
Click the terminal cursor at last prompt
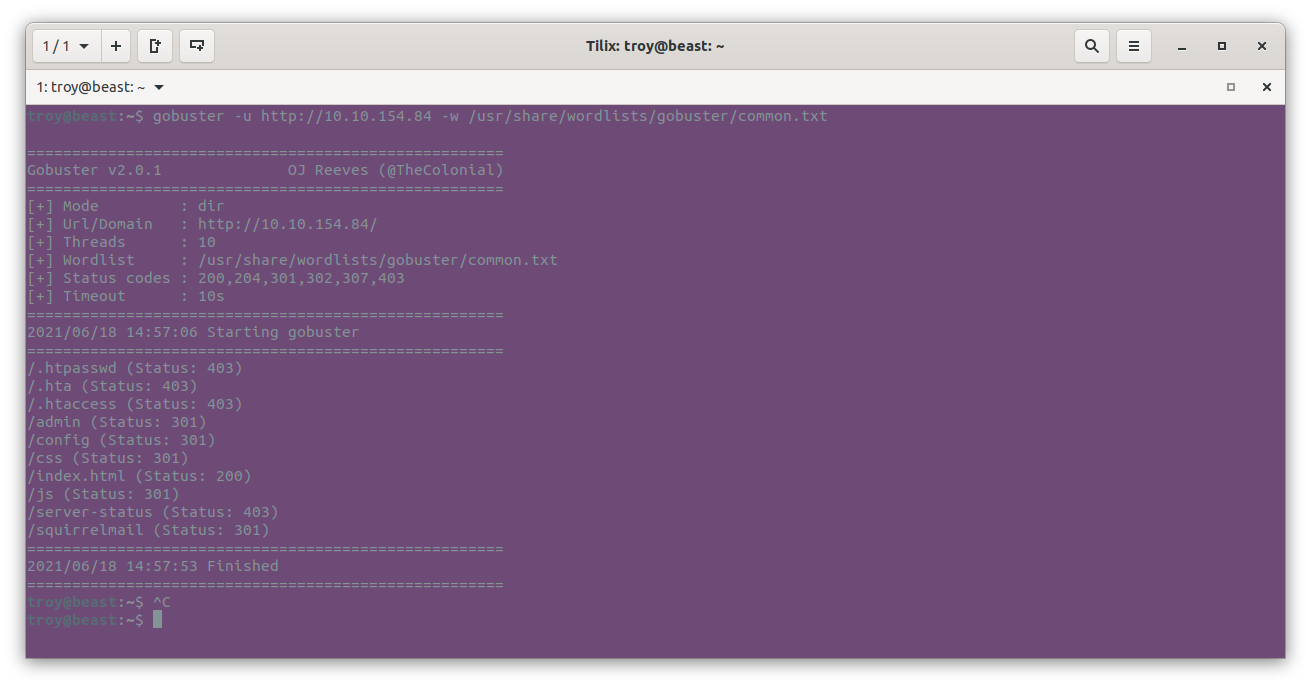157,620
